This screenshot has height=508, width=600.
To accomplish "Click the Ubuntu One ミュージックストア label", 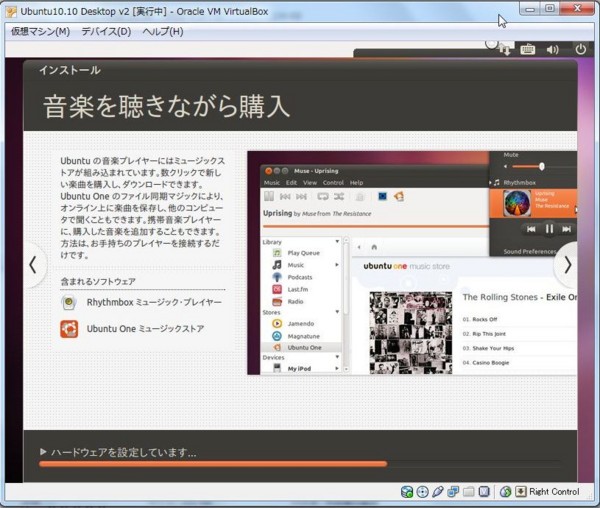I will (145, 329).
